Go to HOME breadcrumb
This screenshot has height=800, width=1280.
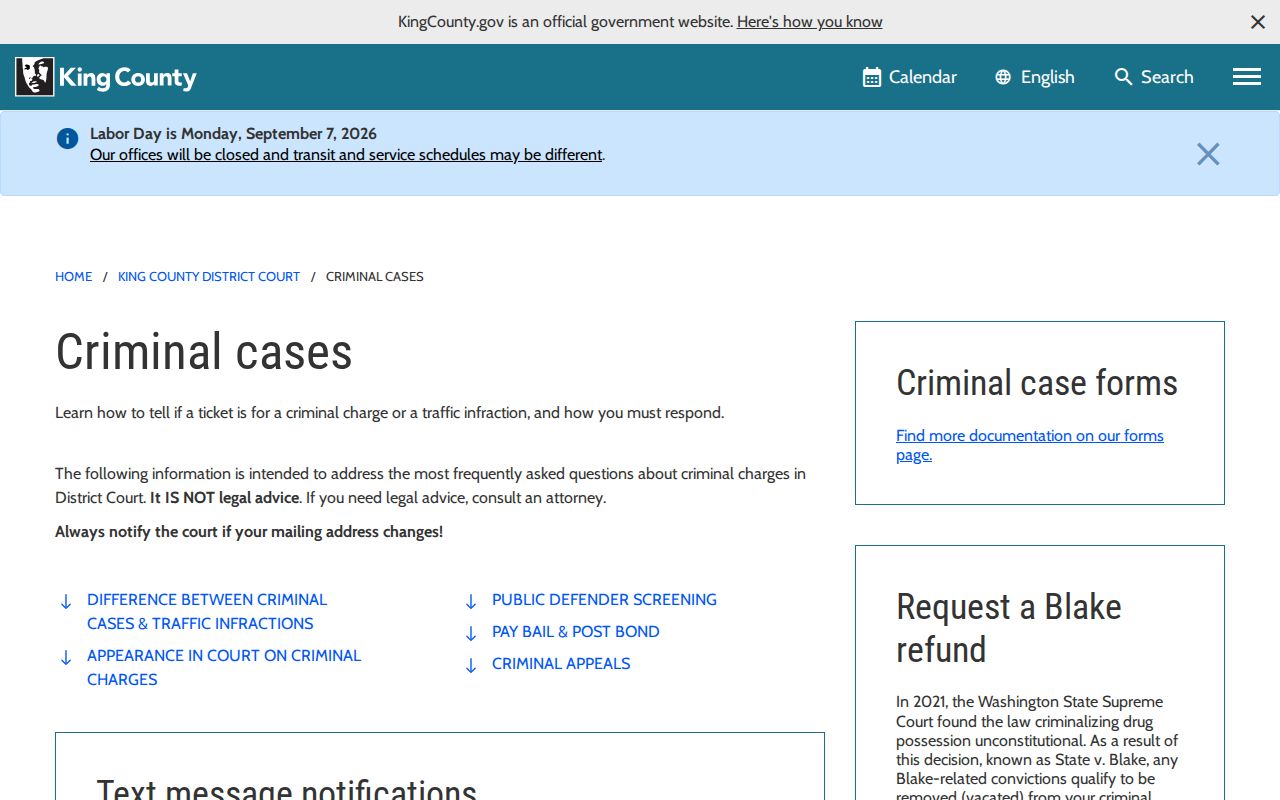[74, 277]
